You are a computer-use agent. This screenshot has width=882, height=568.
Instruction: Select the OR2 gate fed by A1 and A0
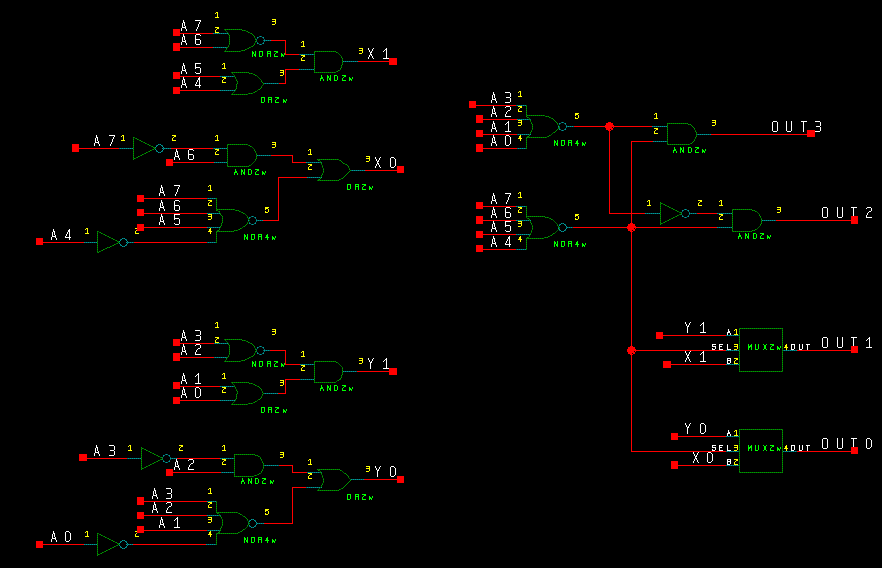248,394
